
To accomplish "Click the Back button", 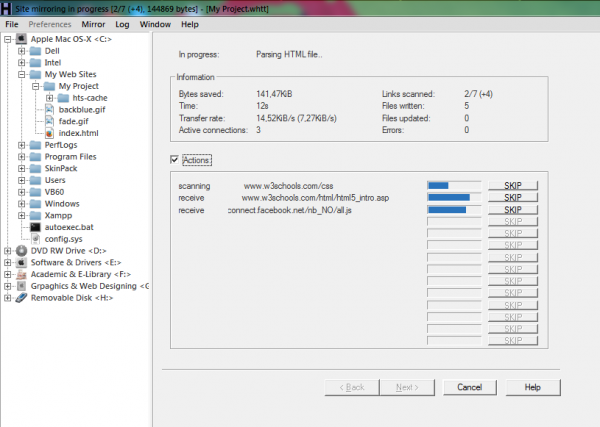I will [x=352, y=387].
